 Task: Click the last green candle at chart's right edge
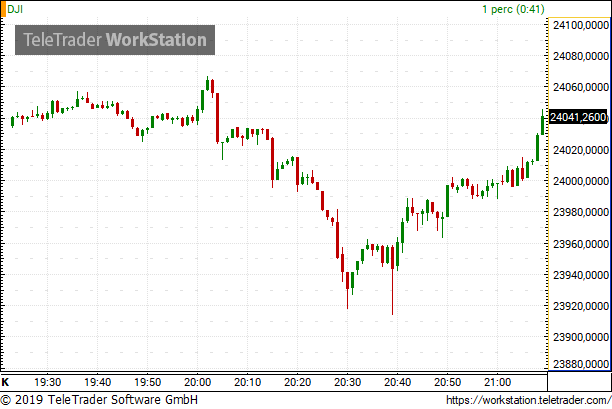click(x=543, y=123)
